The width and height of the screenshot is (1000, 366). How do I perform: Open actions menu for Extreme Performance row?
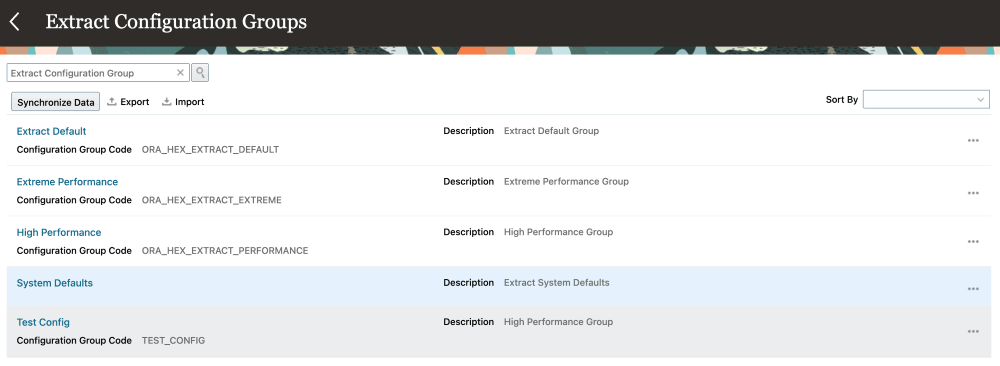point(973,193)
